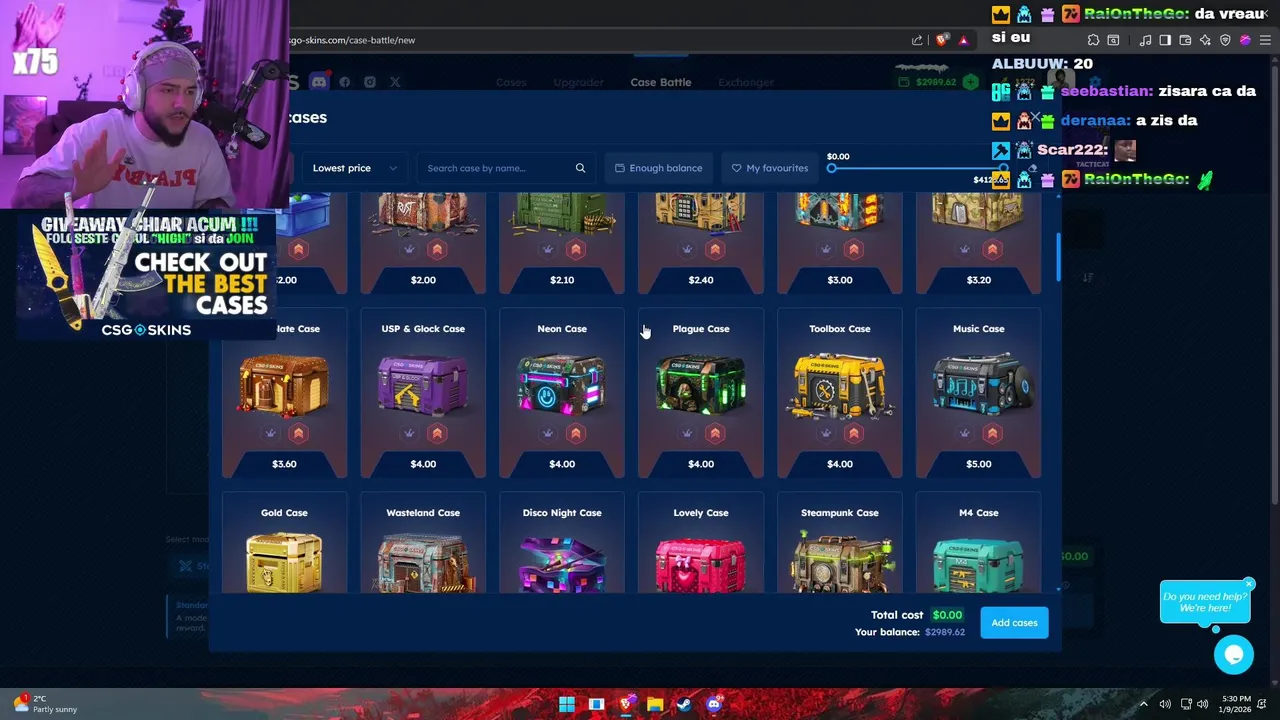Select the M4 Case thumbnail
This screenshot has width=1280, height=720.
[x=979, y=565]
